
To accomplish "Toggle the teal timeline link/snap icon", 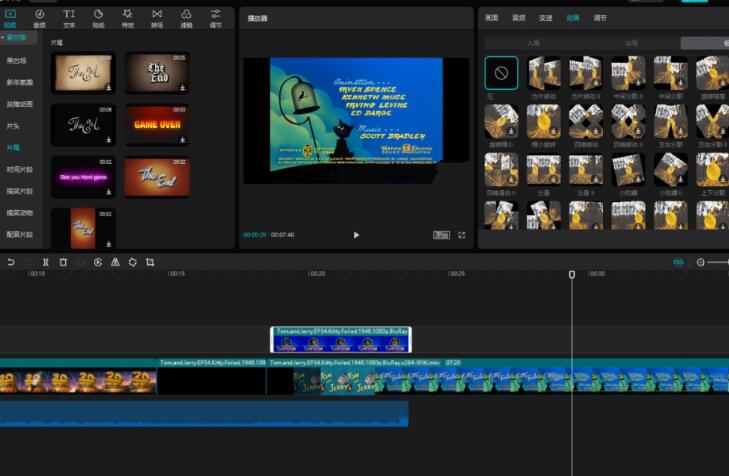I will tap(678, 262).
